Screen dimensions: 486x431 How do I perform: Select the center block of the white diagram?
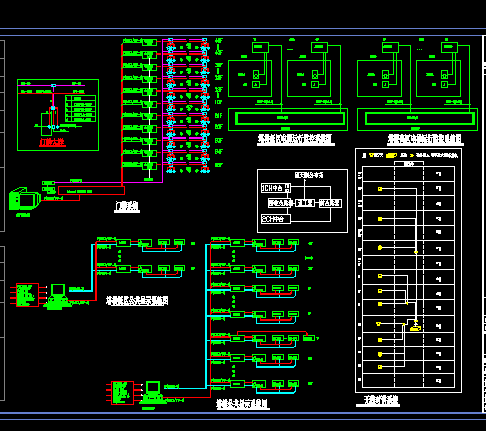305,203
